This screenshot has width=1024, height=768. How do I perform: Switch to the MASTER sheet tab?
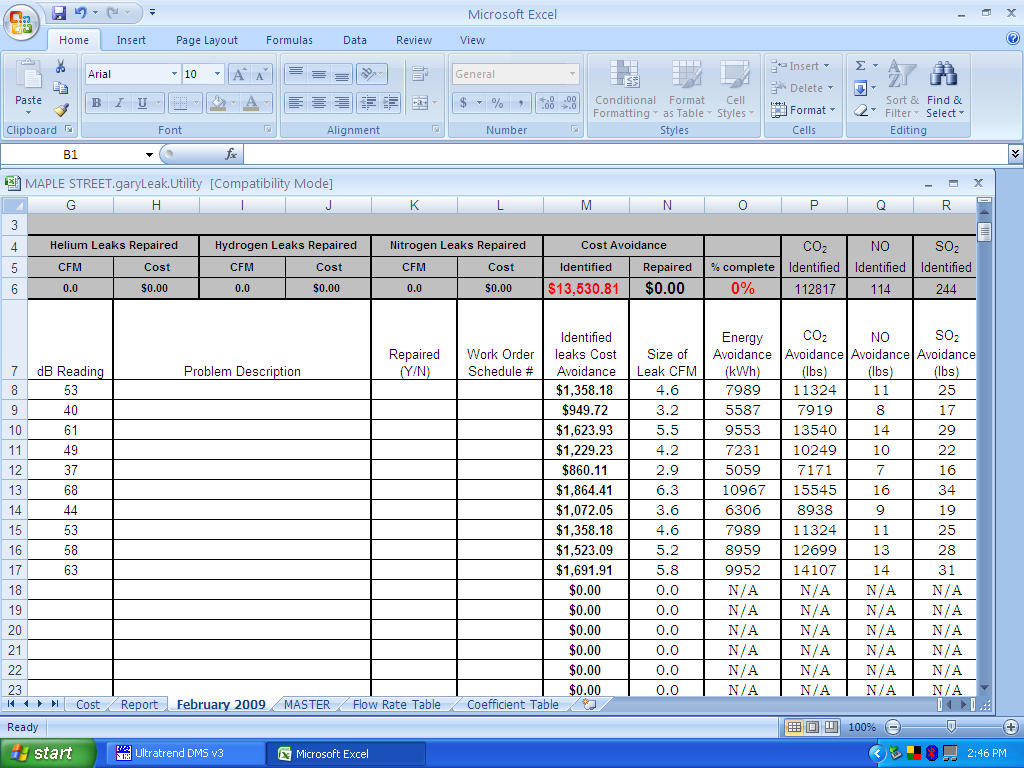(x=307, y=705)
